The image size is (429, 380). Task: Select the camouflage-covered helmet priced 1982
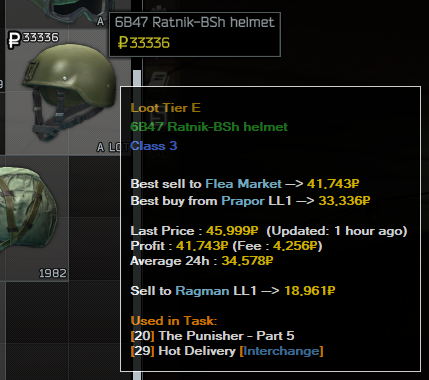34,218
